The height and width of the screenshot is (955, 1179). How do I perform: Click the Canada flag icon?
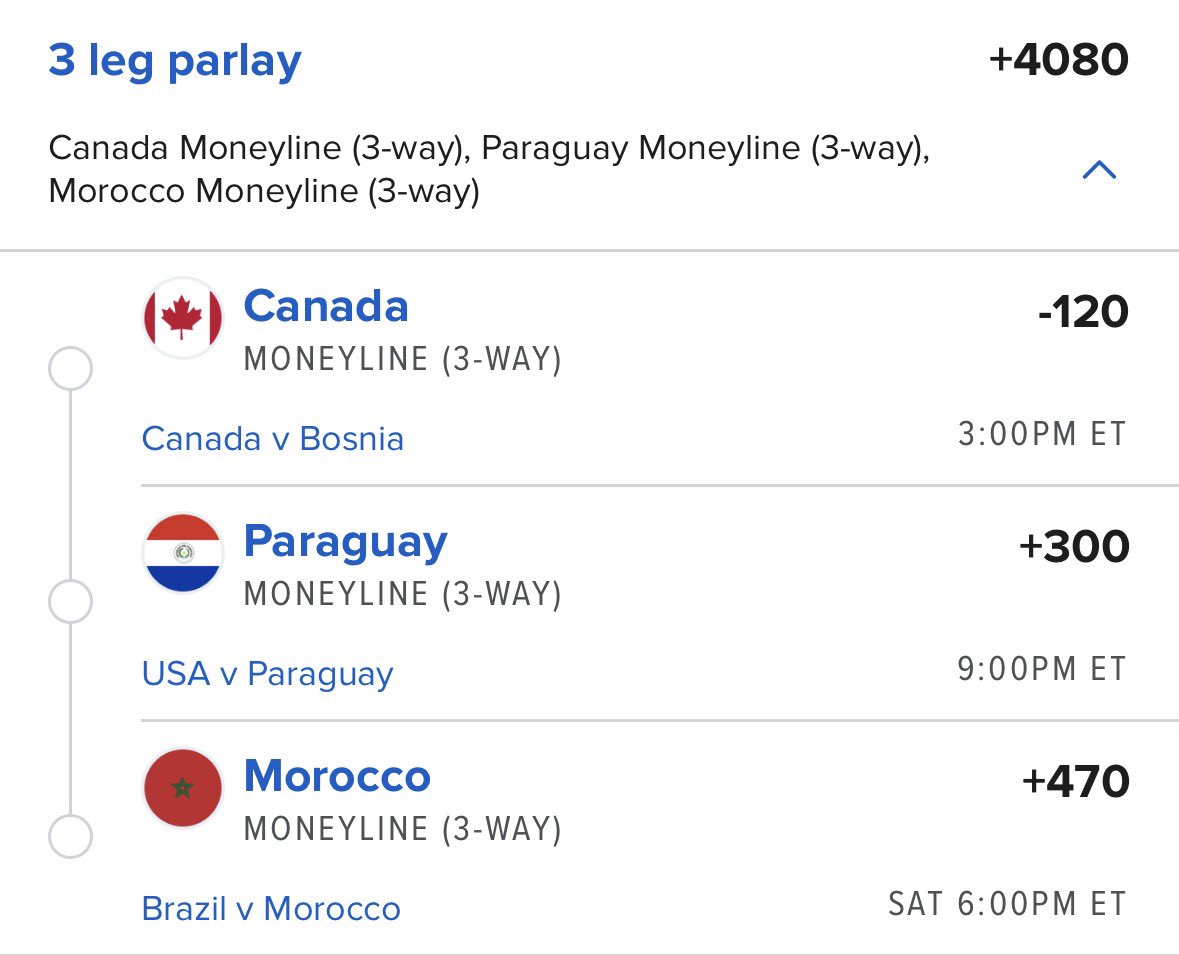183,317
